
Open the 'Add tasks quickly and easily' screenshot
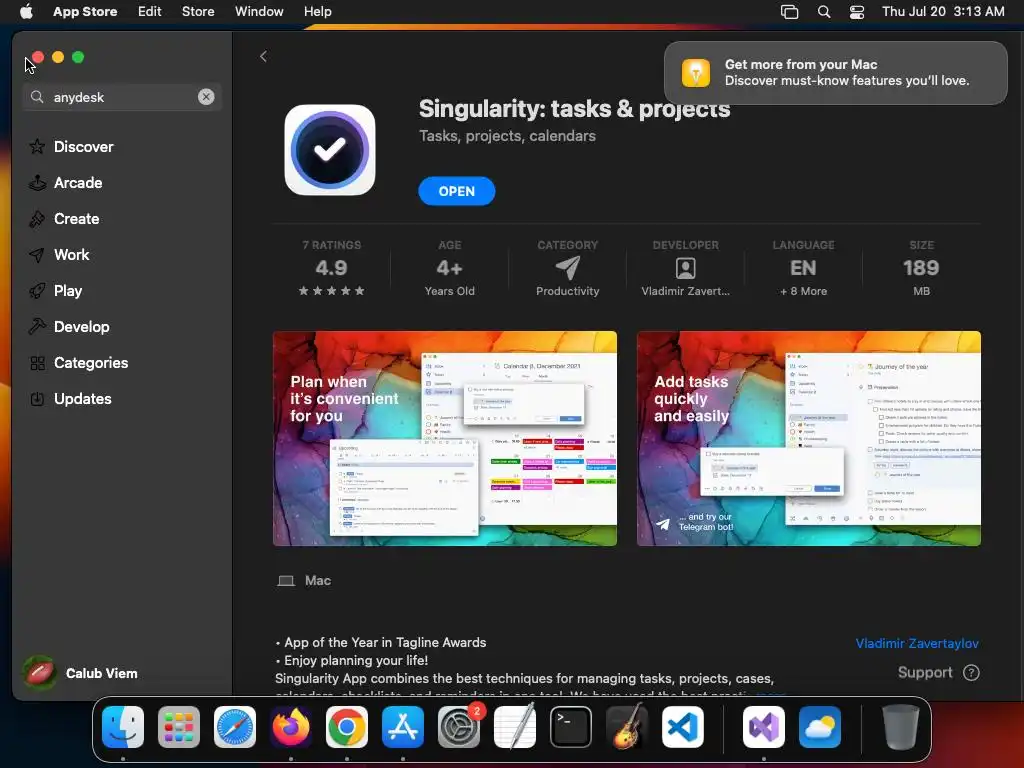tap(808, 438)
